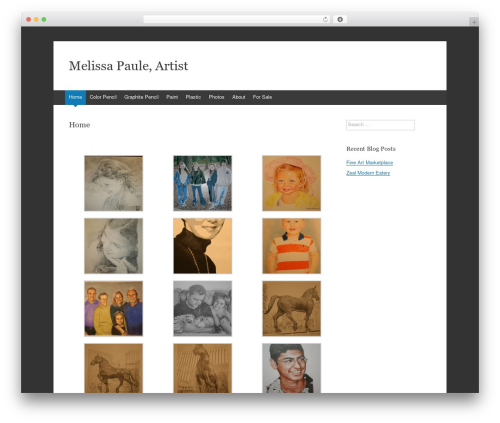Screen dimensions: 500x423
Task: Go to the Graphite Pencil page
Action: click(x=141, y=97)
